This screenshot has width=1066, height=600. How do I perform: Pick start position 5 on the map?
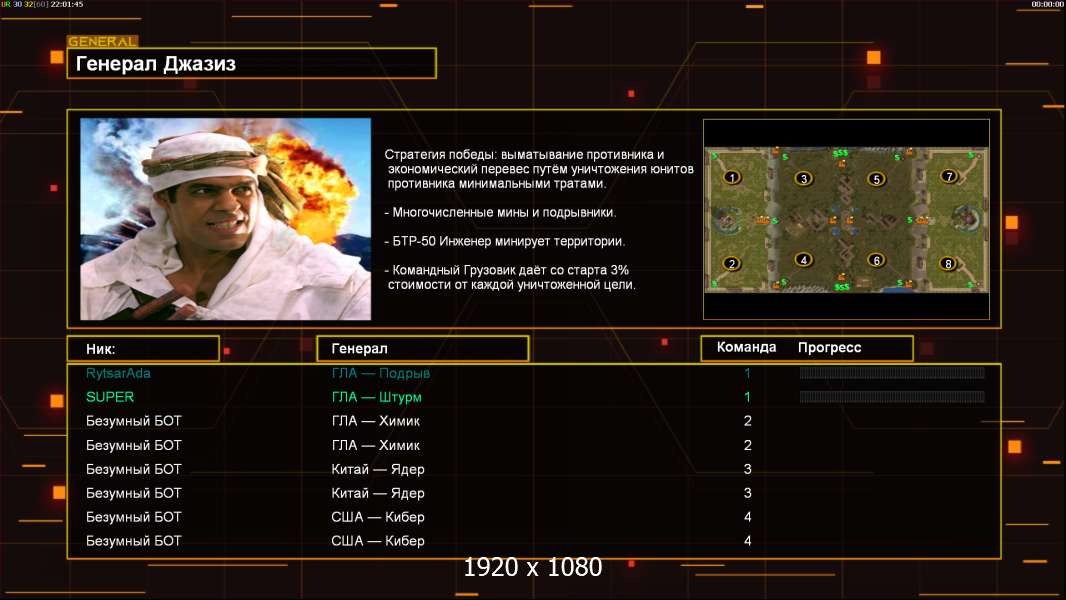(x=876, y=179)
